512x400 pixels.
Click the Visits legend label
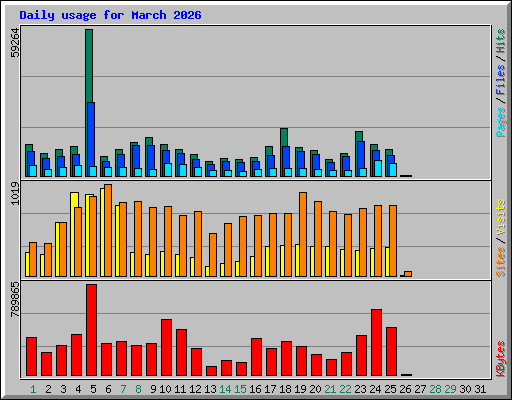(x=501, y=217)
